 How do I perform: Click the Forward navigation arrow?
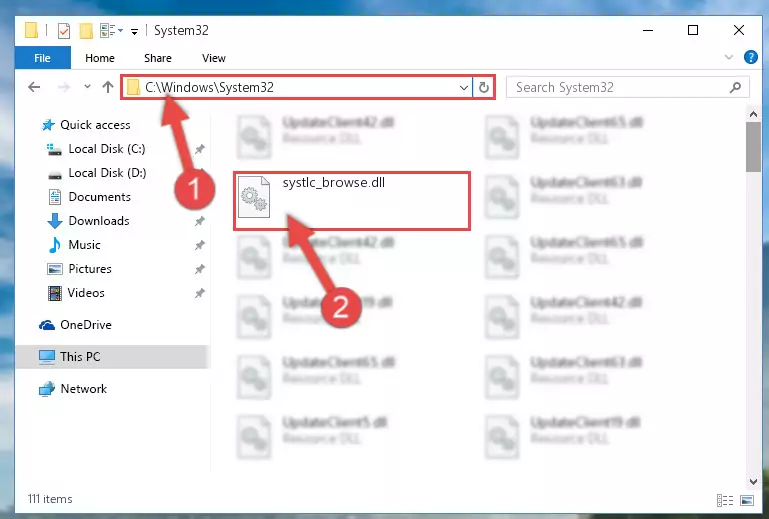[64, 87]
